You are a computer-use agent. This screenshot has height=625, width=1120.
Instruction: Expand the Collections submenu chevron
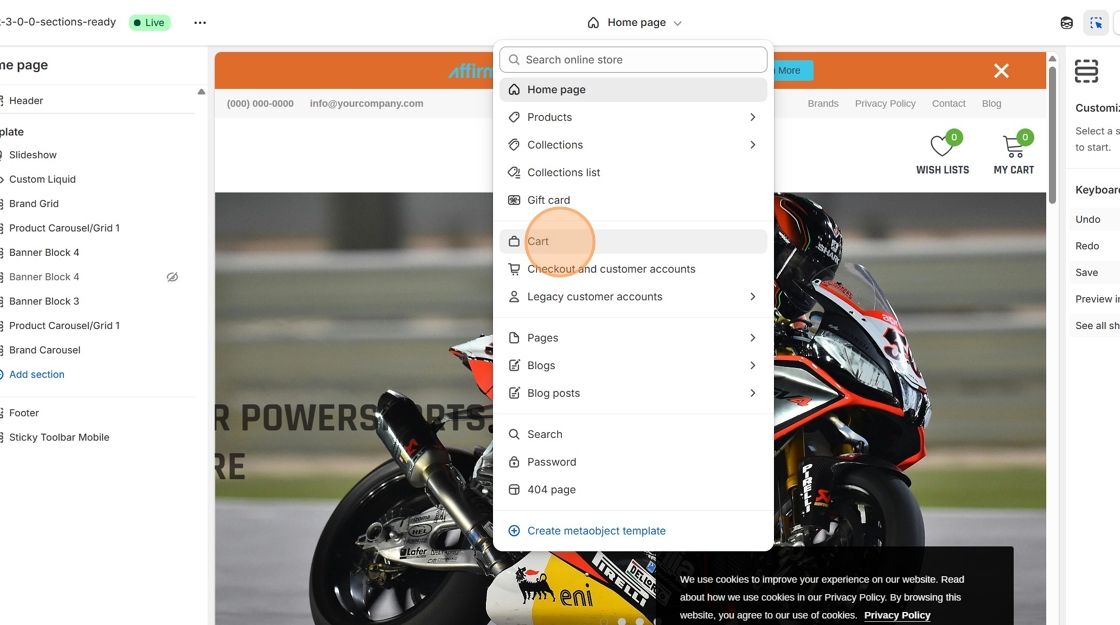(x=753, y=145)
